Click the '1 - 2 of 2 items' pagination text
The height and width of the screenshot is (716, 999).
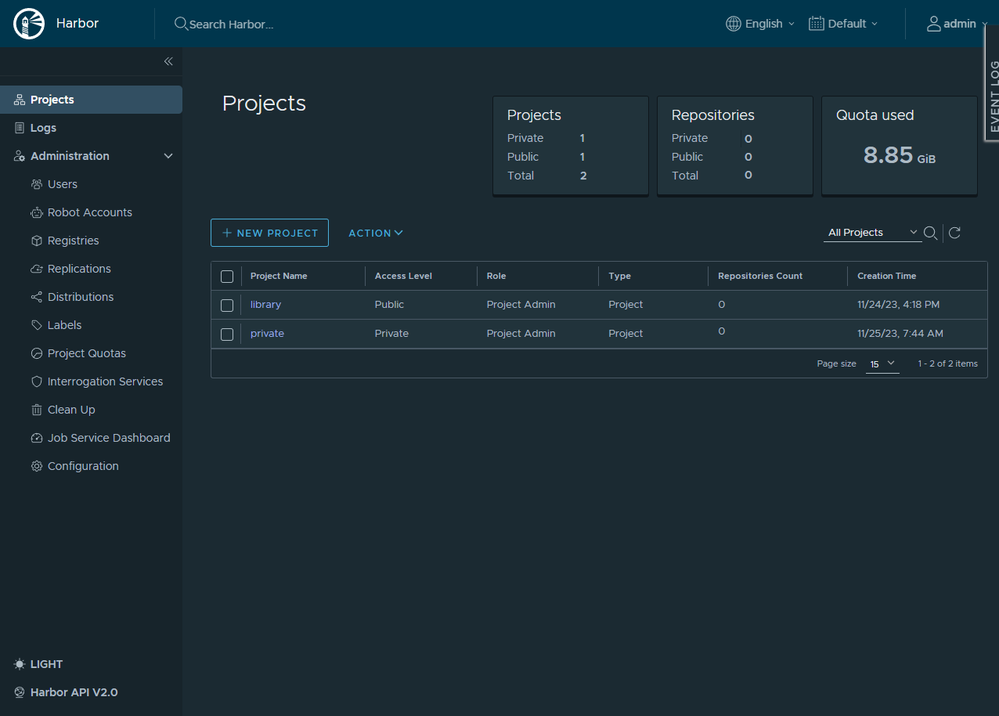click(x=947, y=364)
